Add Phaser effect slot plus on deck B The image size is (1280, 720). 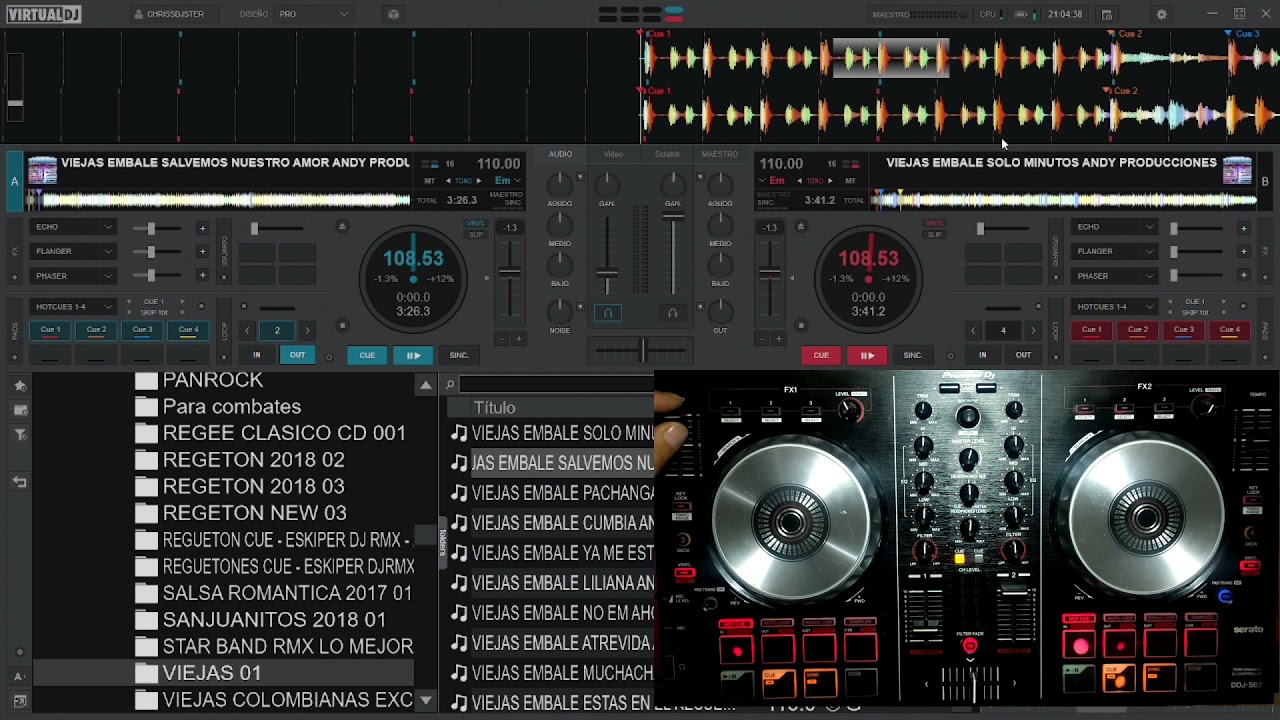click(1243, 275)
